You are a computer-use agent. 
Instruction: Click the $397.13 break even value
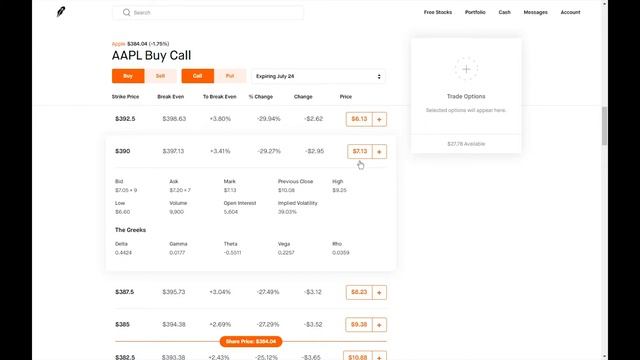[x=173, y=151]
